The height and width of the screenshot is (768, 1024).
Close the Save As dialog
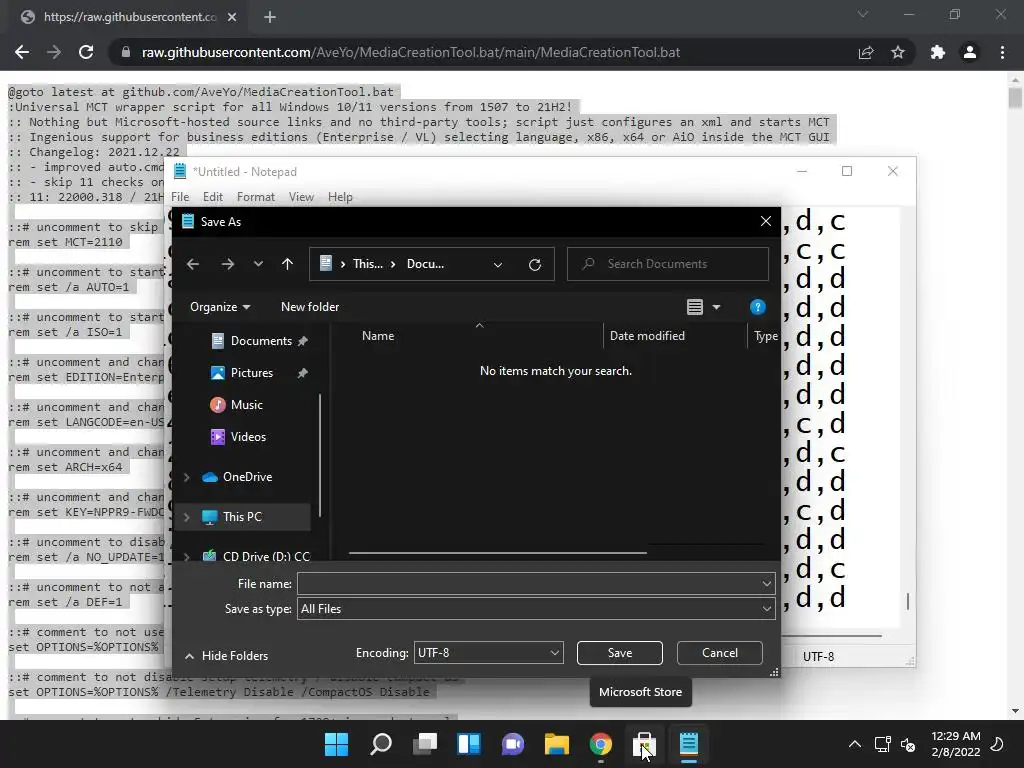(x=766, y=221)
